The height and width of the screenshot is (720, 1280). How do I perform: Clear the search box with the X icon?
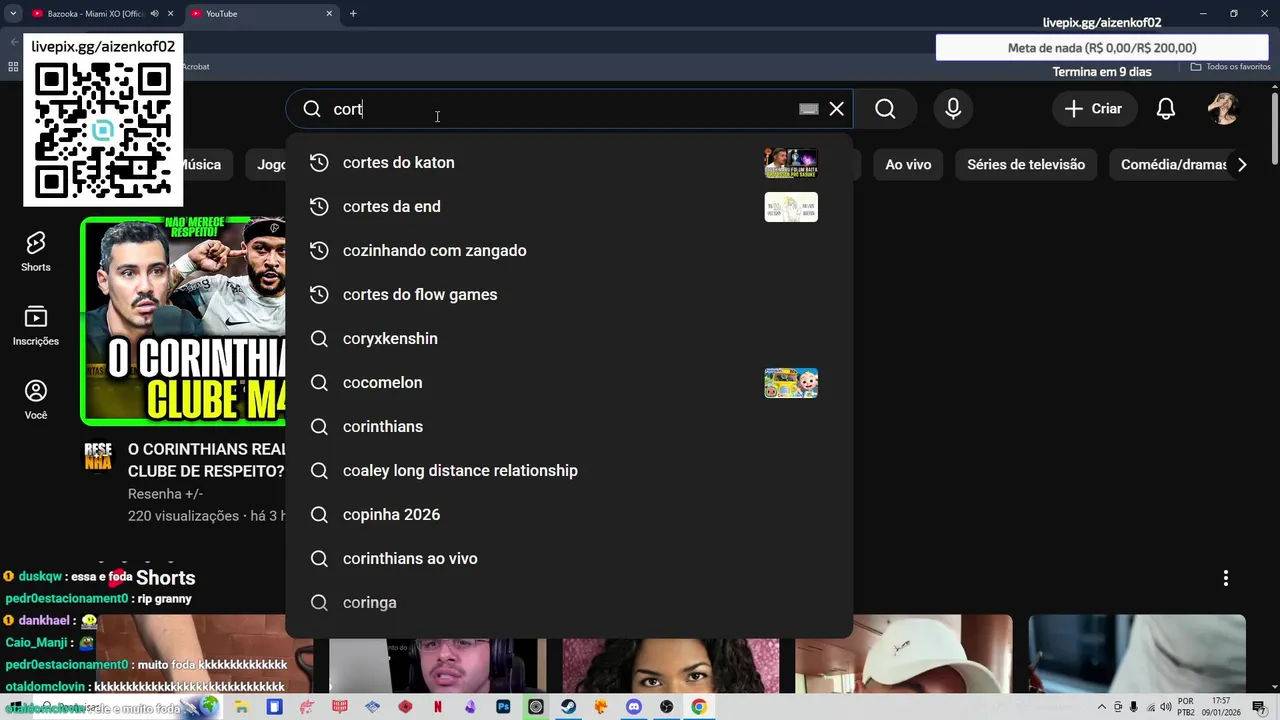point(837,109)
